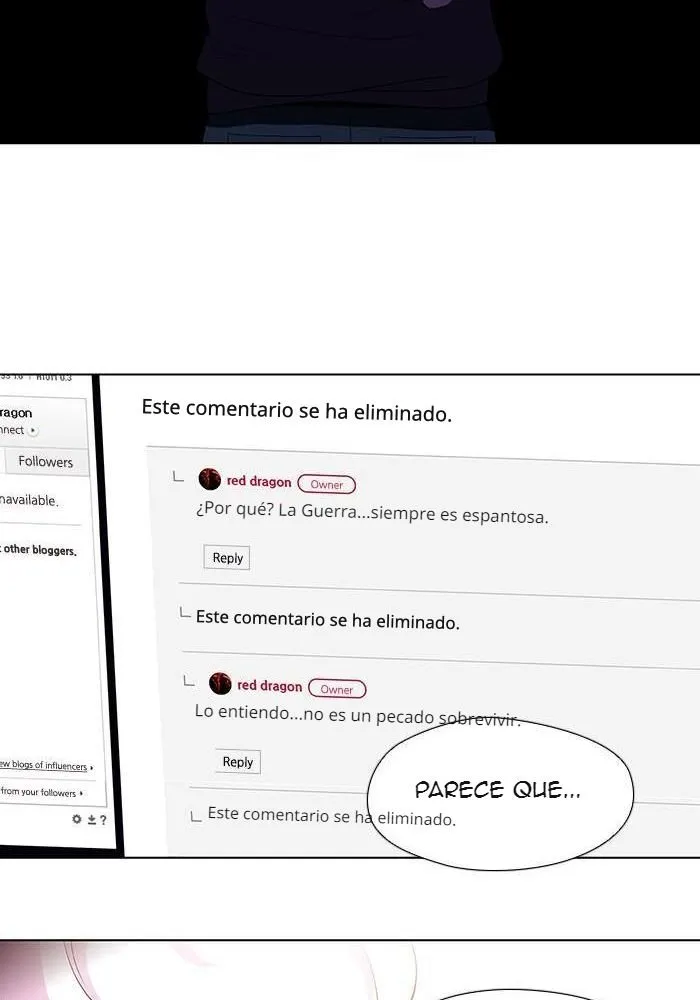This screenshot has width=700, height=1000.
Task: Expand the blogs of influencers arrow
Action: click(92, 767)
